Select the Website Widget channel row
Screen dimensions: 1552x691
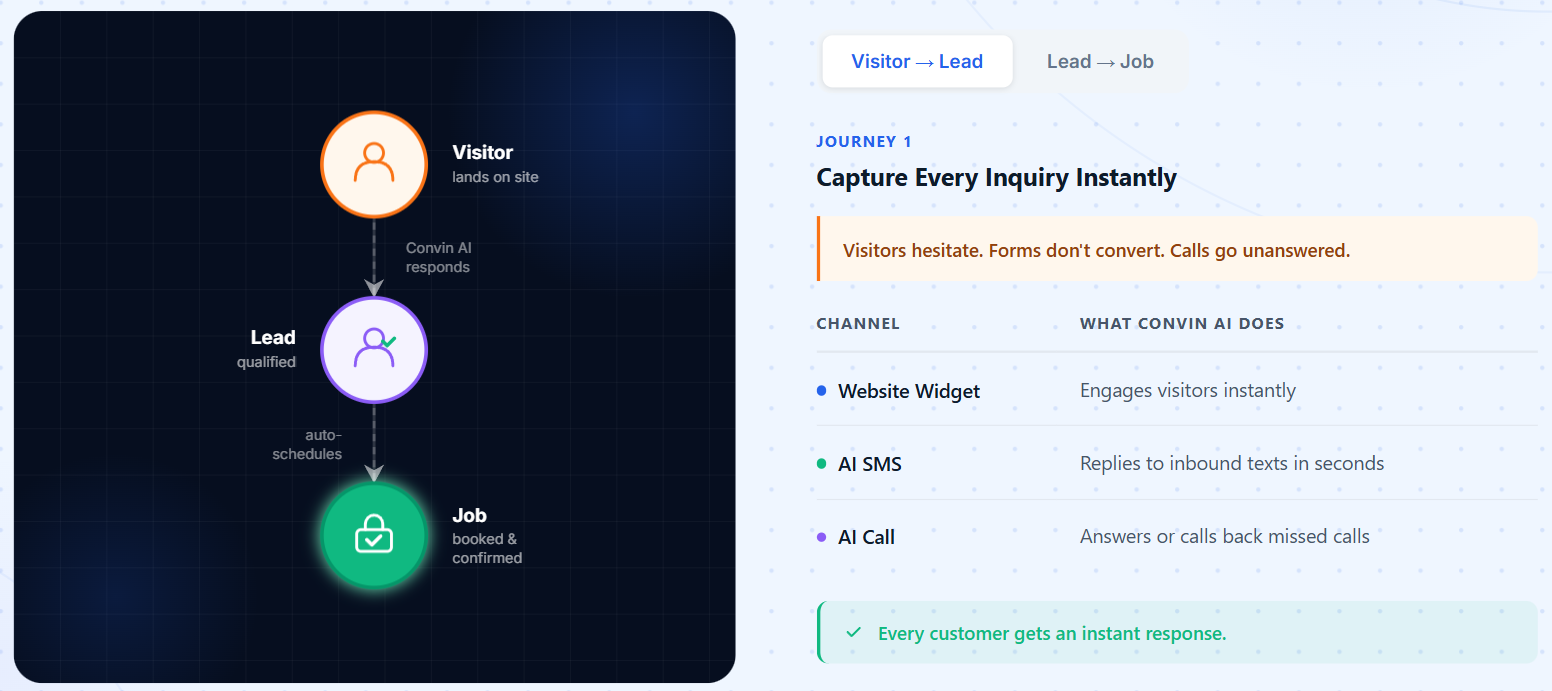pyautogui.click(x=1177, y=391)
